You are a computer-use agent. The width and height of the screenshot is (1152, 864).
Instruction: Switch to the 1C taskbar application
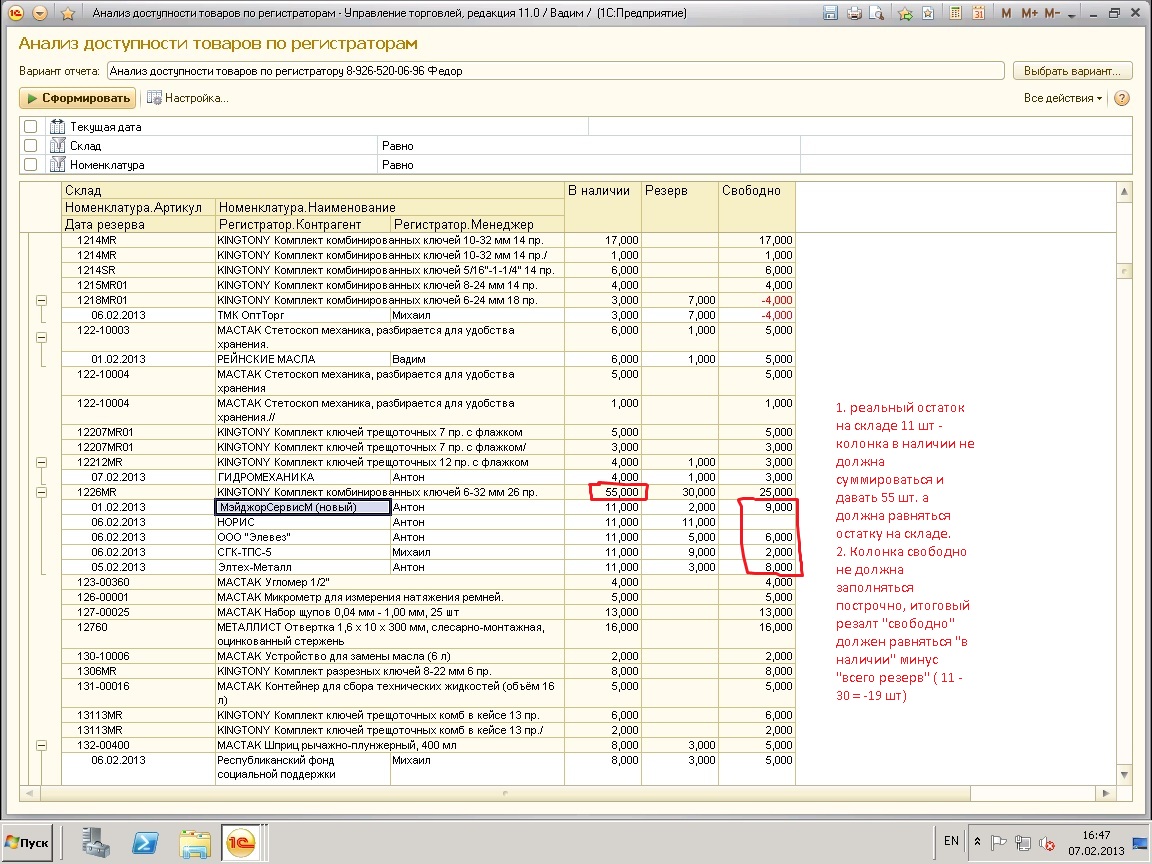click(240, 842)
